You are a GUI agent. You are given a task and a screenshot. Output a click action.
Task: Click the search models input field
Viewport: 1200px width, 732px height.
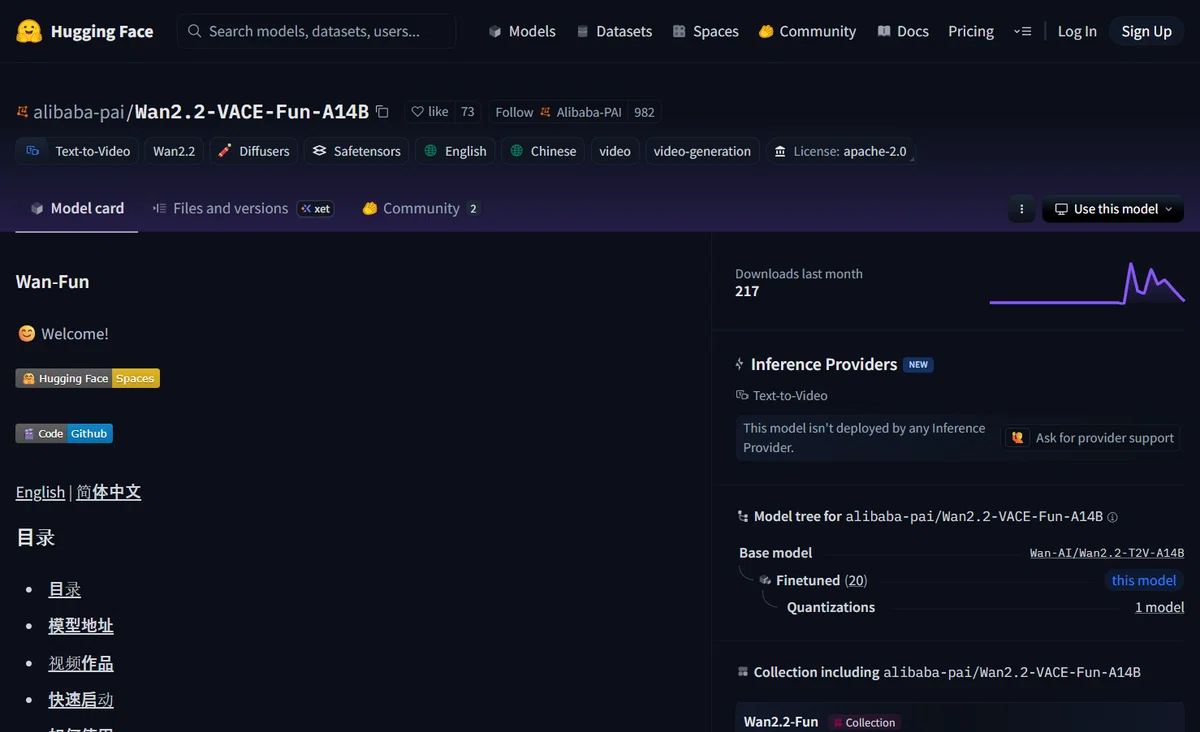(x=317, y=31)
